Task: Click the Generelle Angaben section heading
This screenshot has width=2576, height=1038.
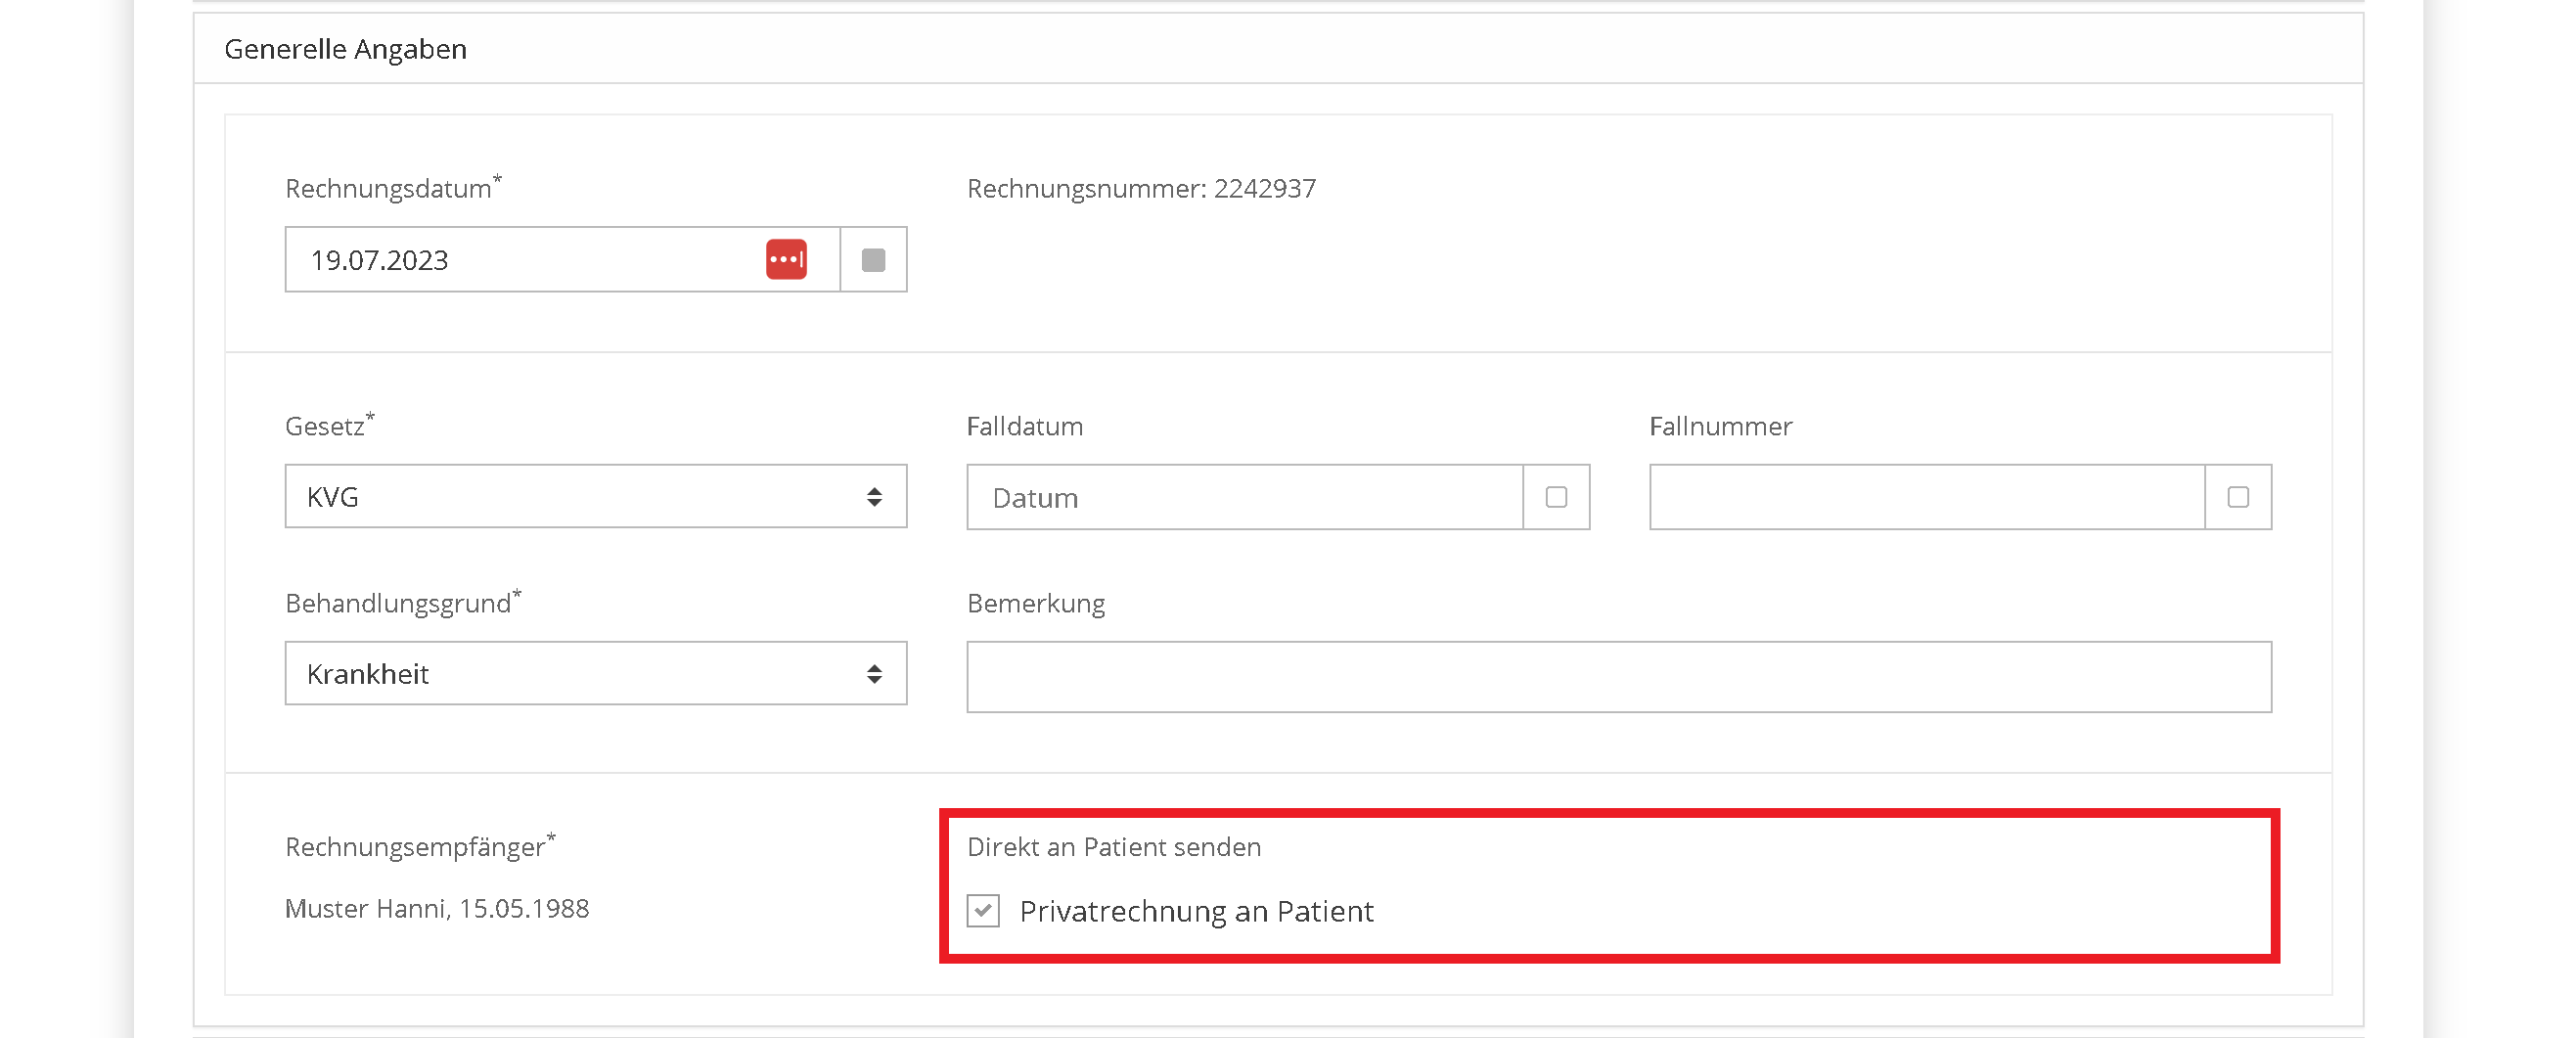Action: click(x=345, y=49)
